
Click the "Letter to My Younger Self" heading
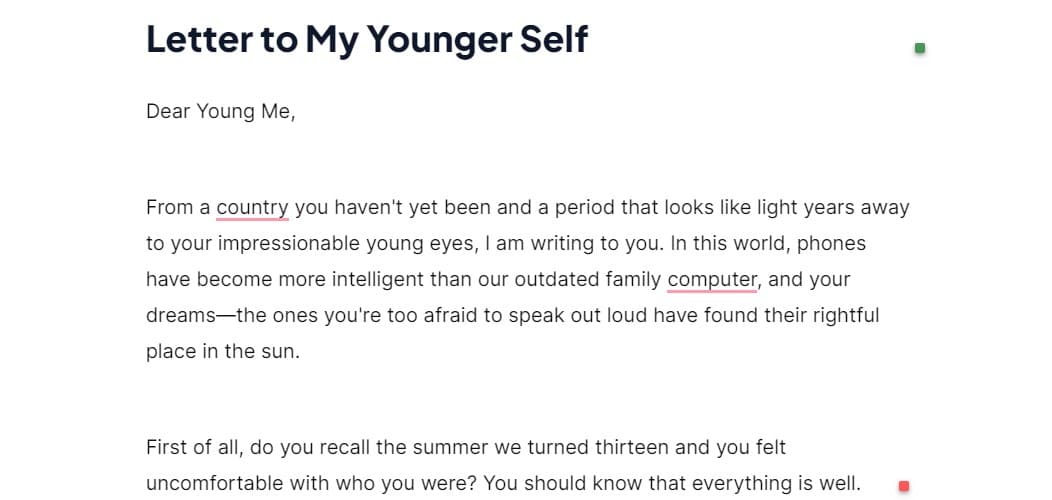pyautogui.click(x=367, y=39)
